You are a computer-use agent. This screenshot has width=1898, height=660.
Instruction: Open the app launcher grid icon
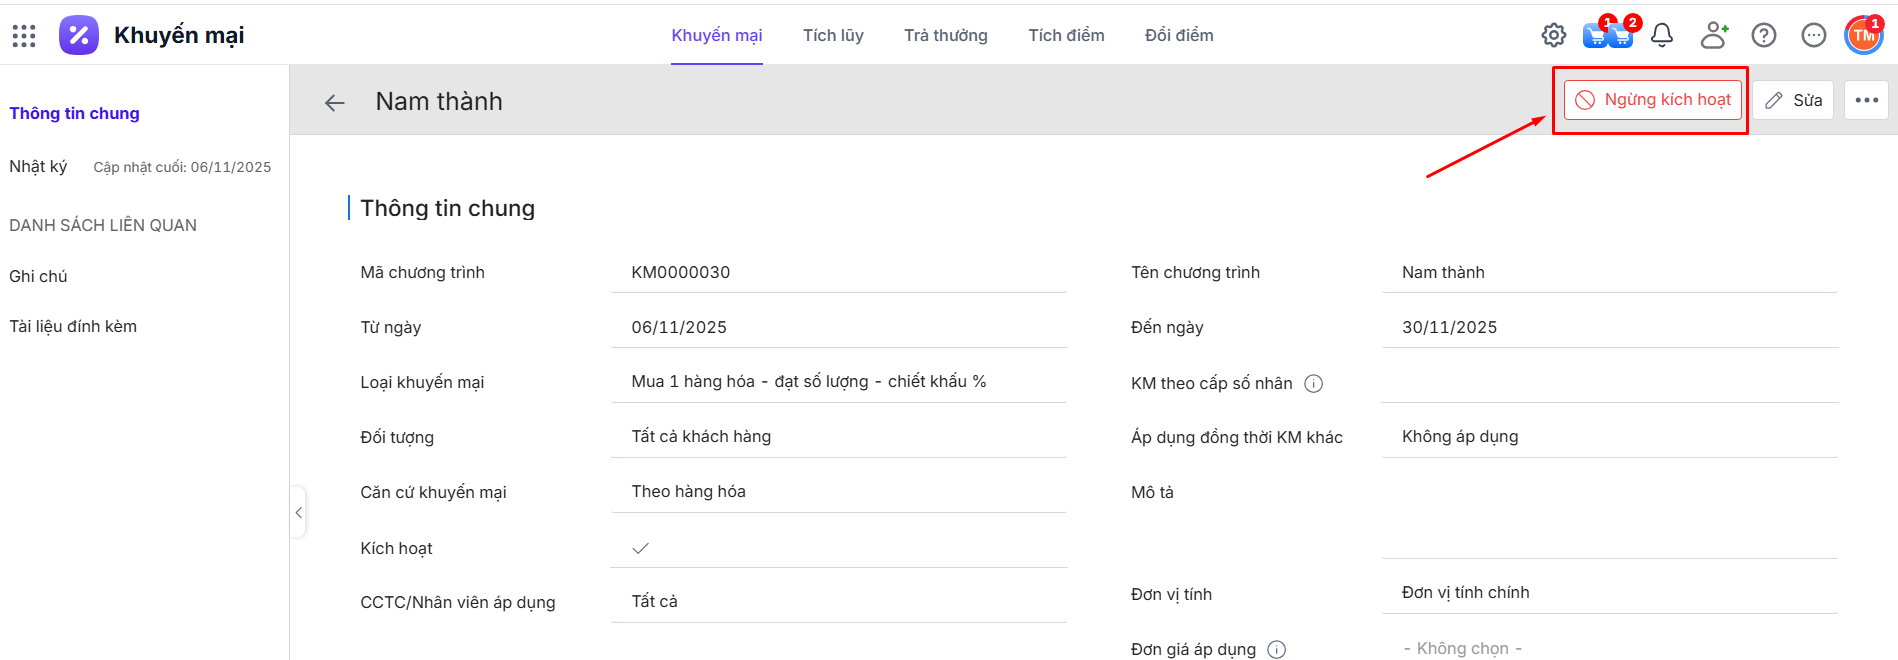tap(24, 36)
